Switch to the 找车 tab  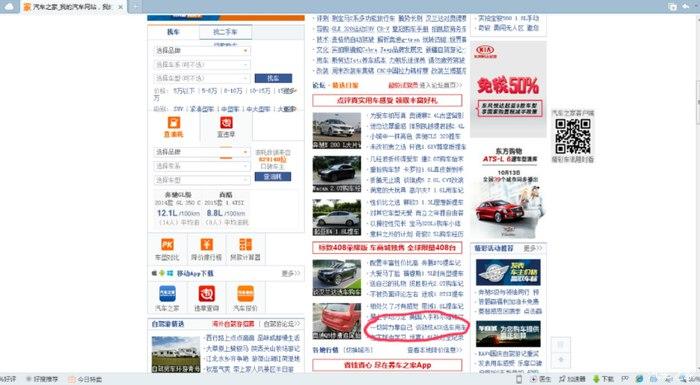[173, 32]
